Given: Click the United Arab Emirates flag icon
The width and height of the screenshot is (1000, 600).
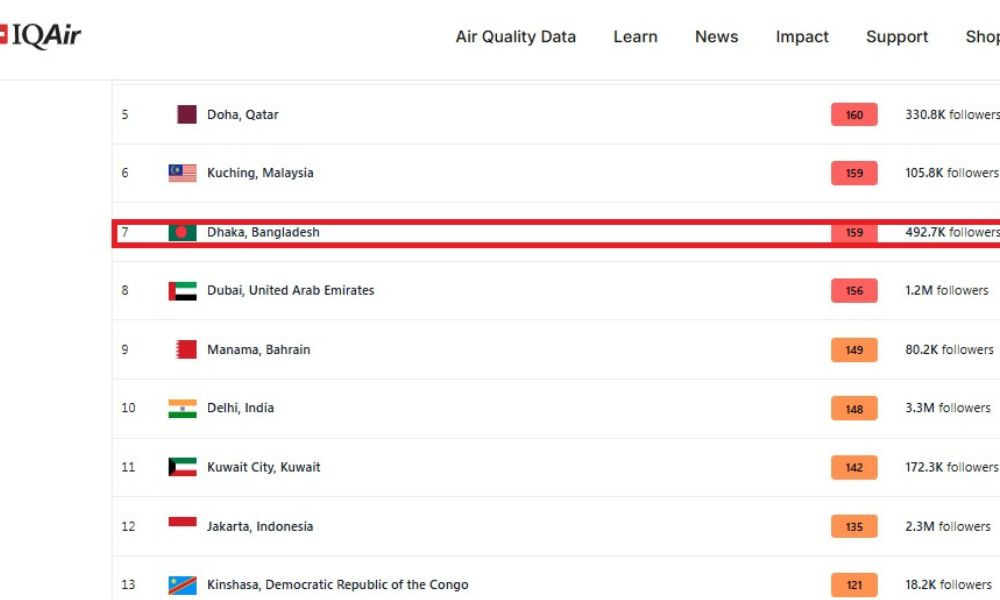Looking at the screenshot, I should 182,291.
